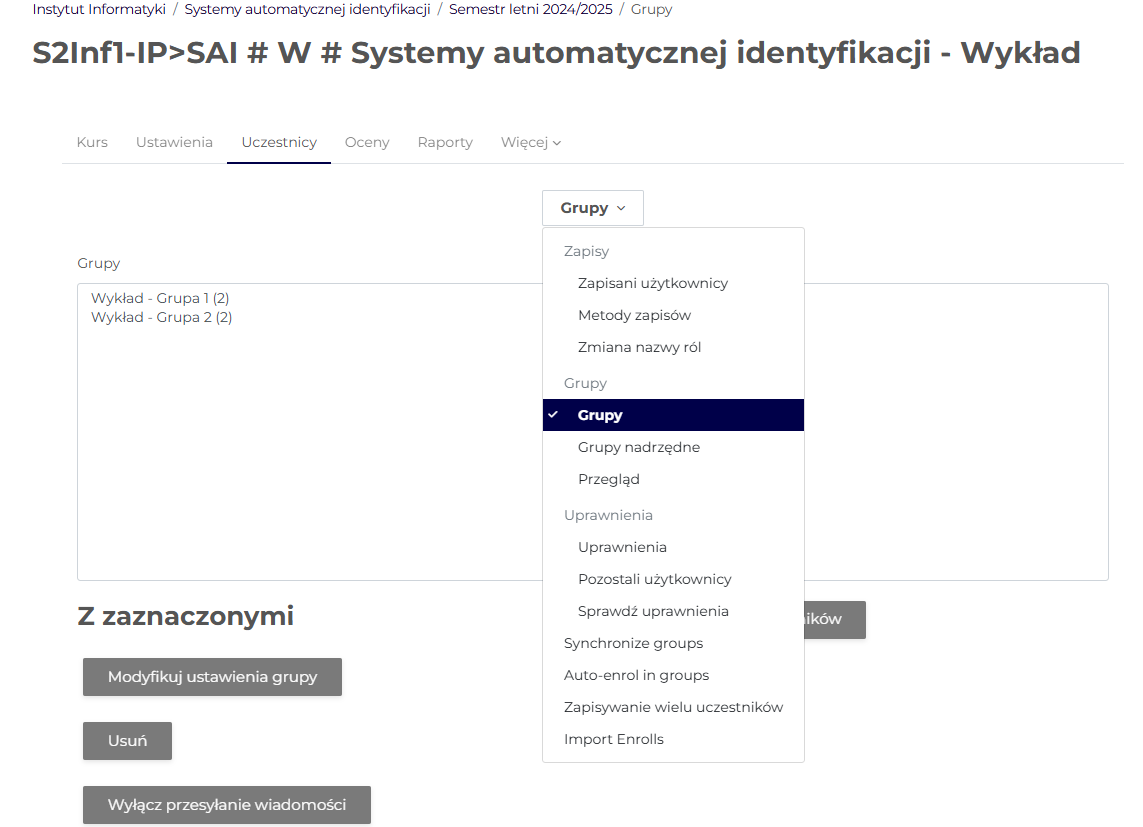Select Synchronize groups option
The image size is (1143, 827).
click(x=633, y=643)
